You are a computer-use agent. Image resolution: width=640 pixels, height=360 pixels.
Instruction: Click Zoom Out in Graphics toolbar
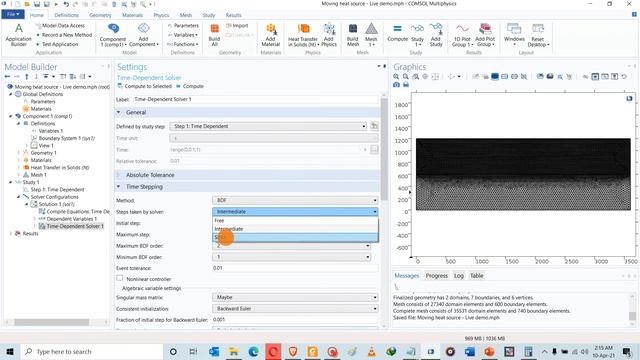(406, 76)
